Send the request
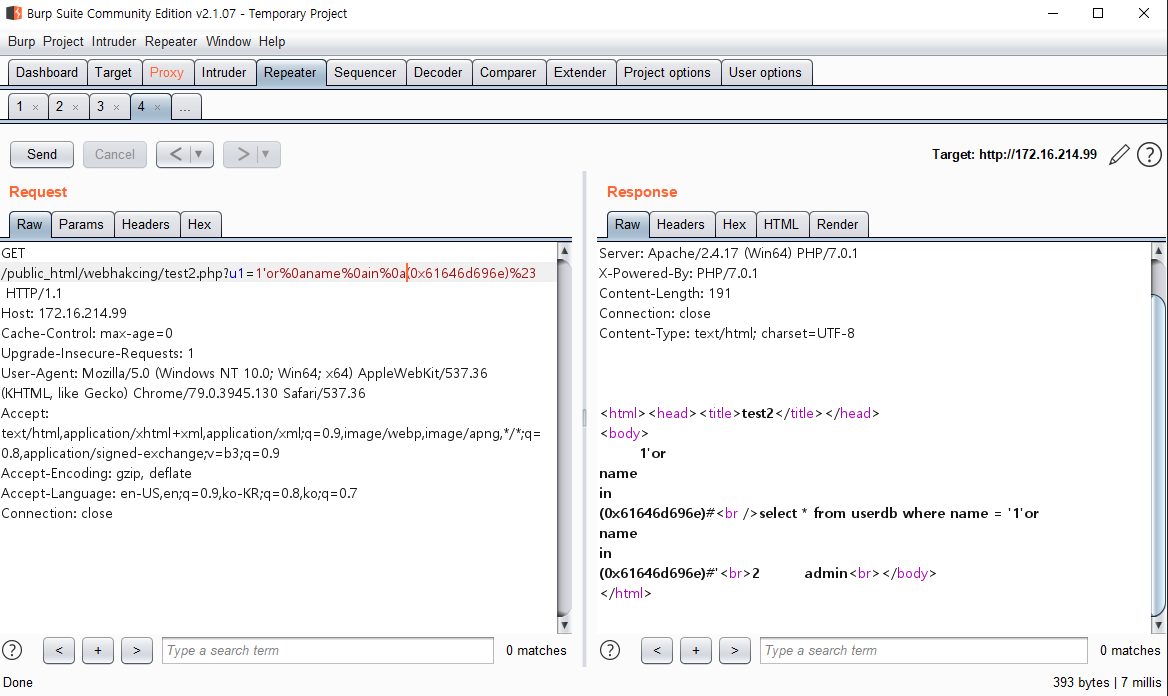 (x=42, y=154)
